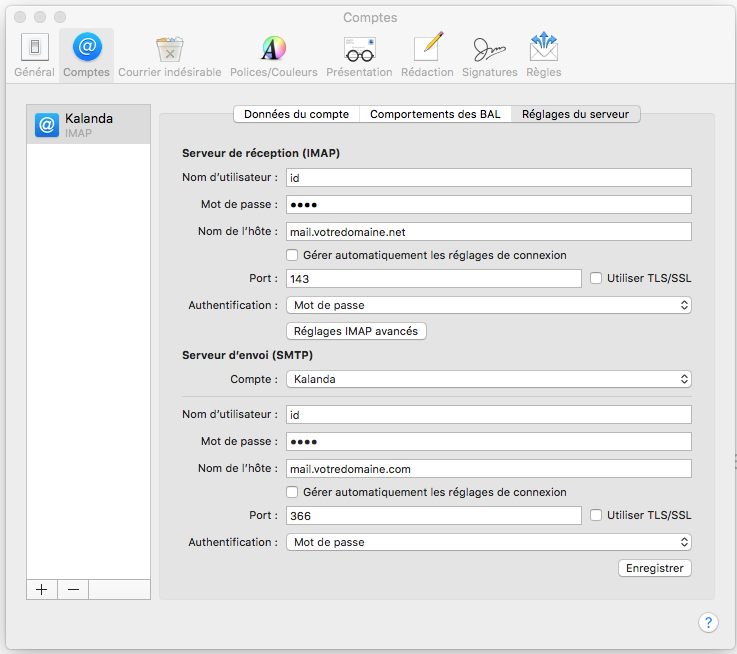Open the IMAP Authentification dropdown

(x=489, y=305)
